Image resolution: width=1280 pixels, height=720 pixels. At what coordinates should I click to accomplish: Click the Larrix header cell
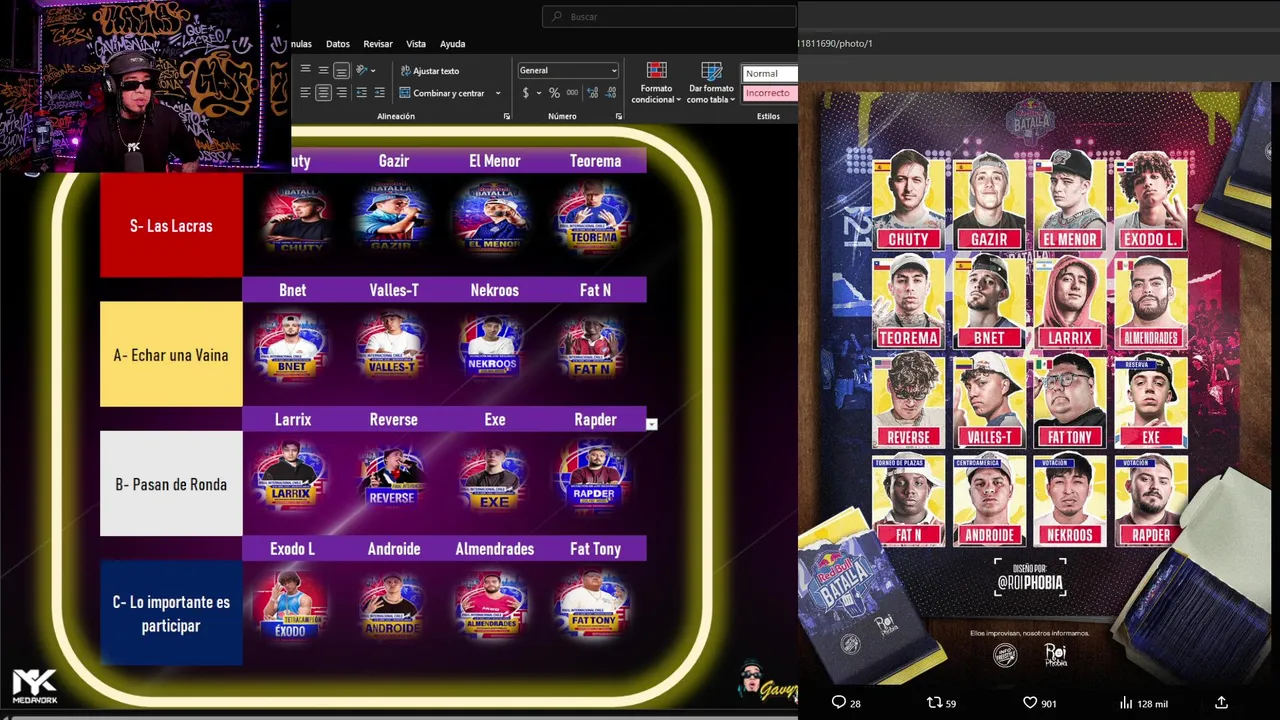click(293, 419)
